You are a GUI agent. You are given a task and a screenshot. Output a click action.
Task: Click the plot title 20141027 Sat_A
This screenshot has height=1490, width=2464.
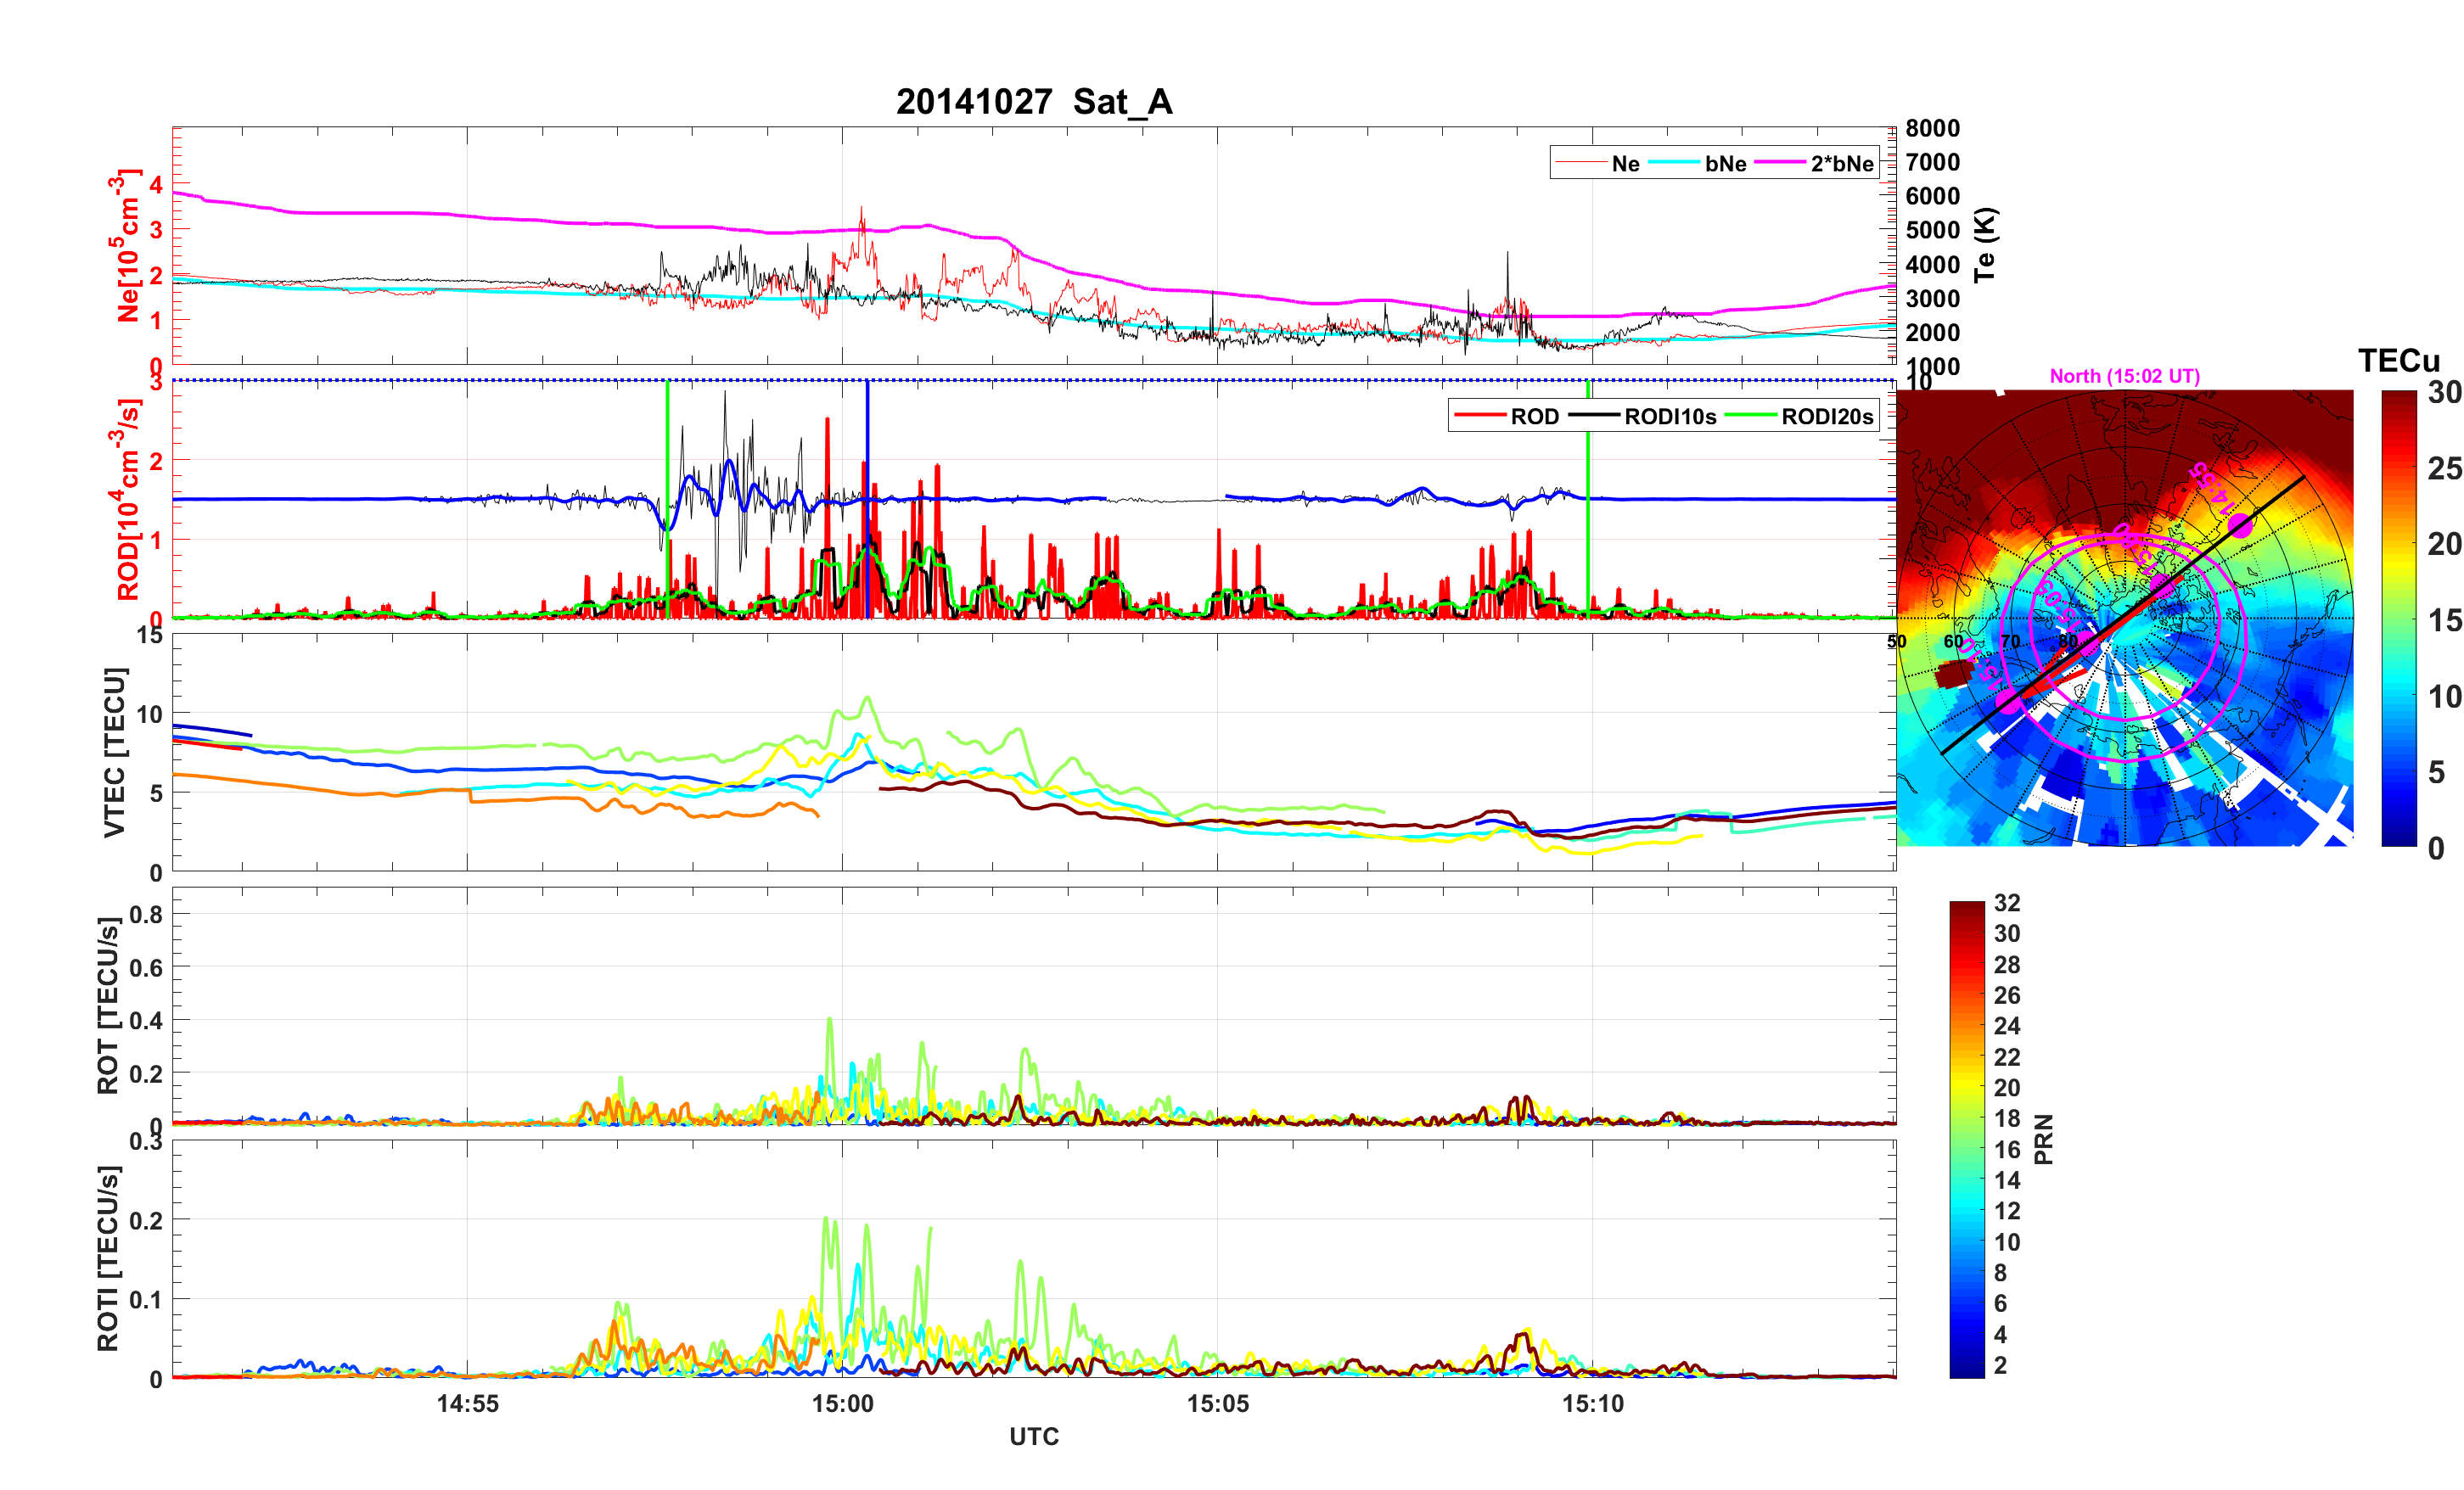coord(1033,102)
